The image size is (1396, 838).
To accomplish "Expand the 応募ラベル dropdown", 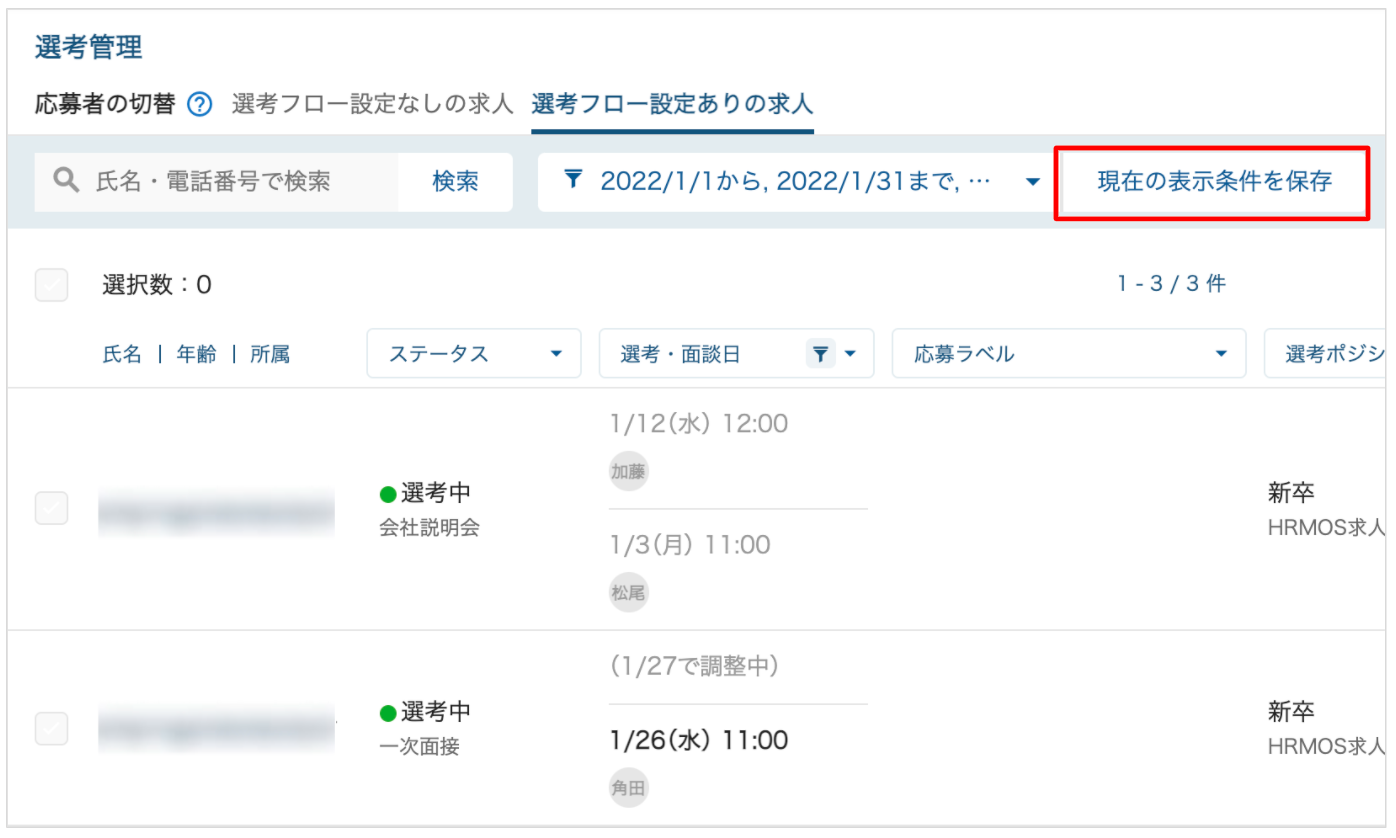I will (1069, 354).
